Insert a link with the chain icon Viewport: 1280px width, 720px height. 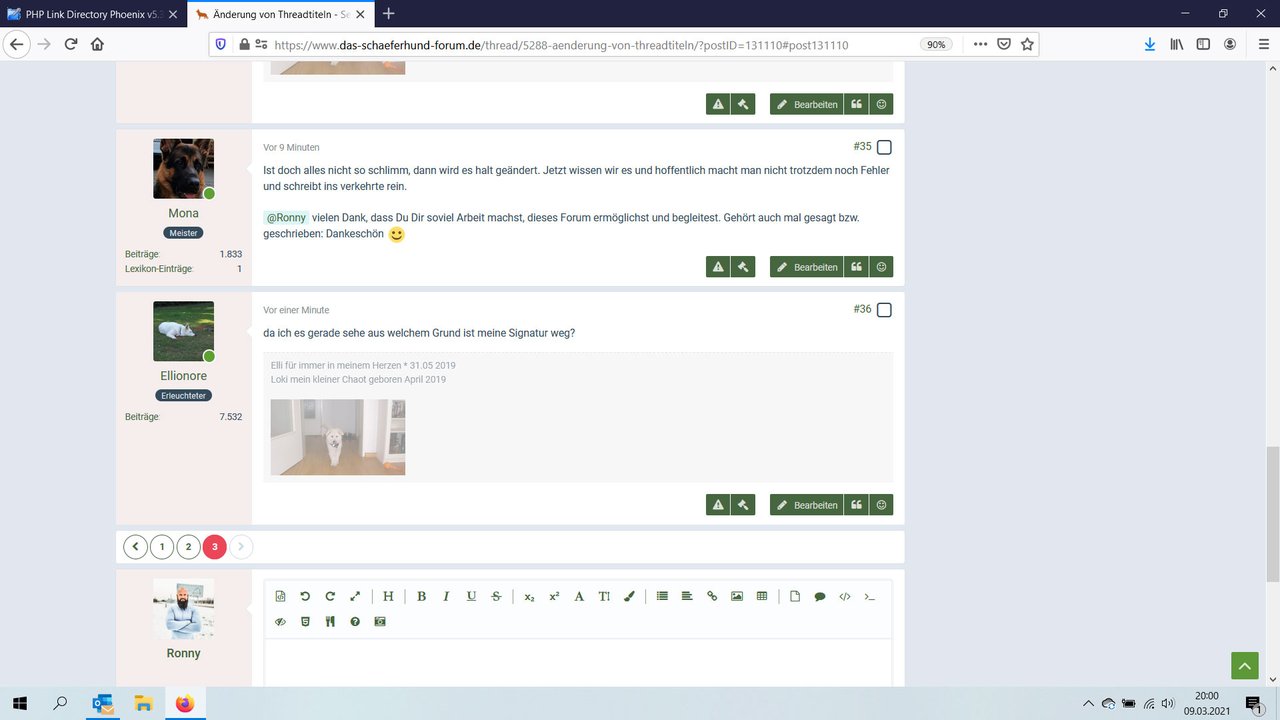coord(712,597)
